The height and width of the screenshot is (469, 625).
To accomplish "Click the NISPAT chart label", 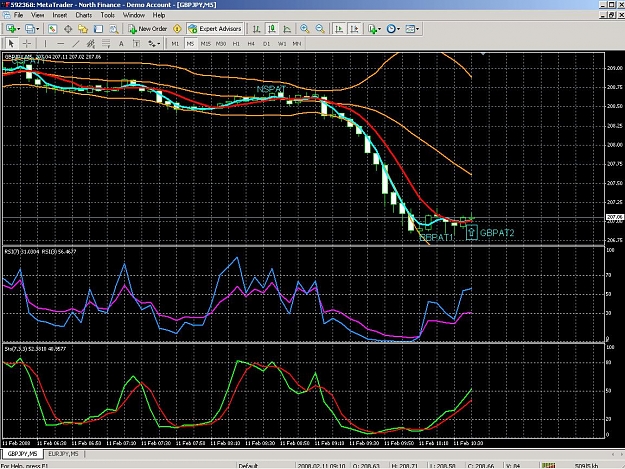I will [271, 89].
